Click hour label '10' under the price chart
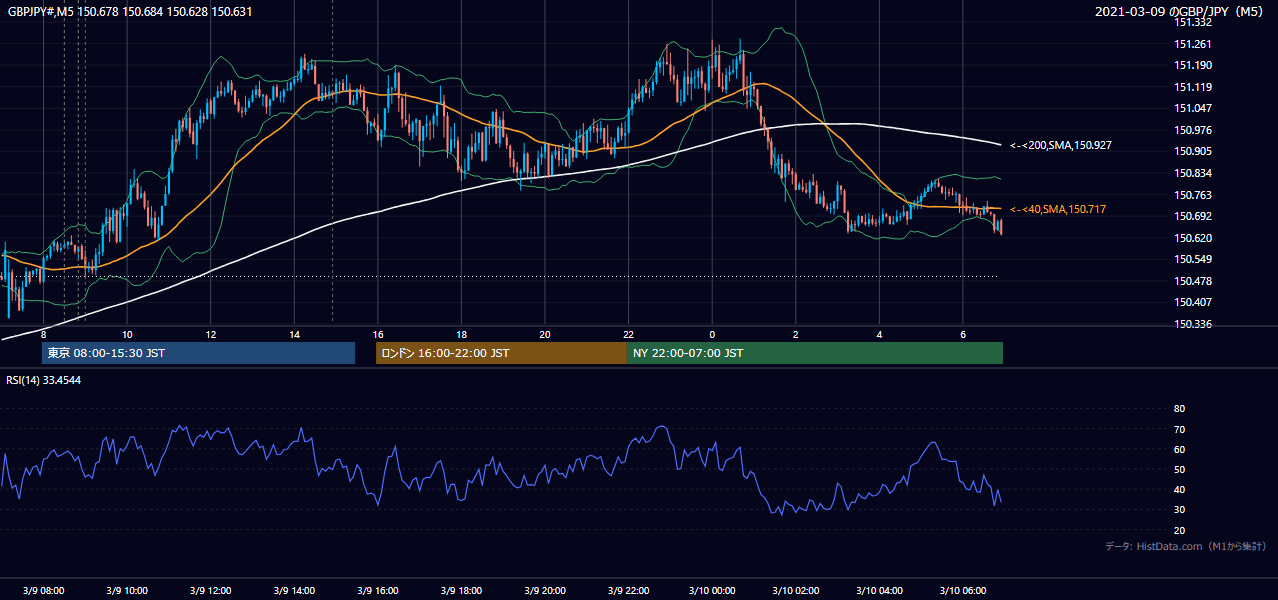 tap(127, 334)
